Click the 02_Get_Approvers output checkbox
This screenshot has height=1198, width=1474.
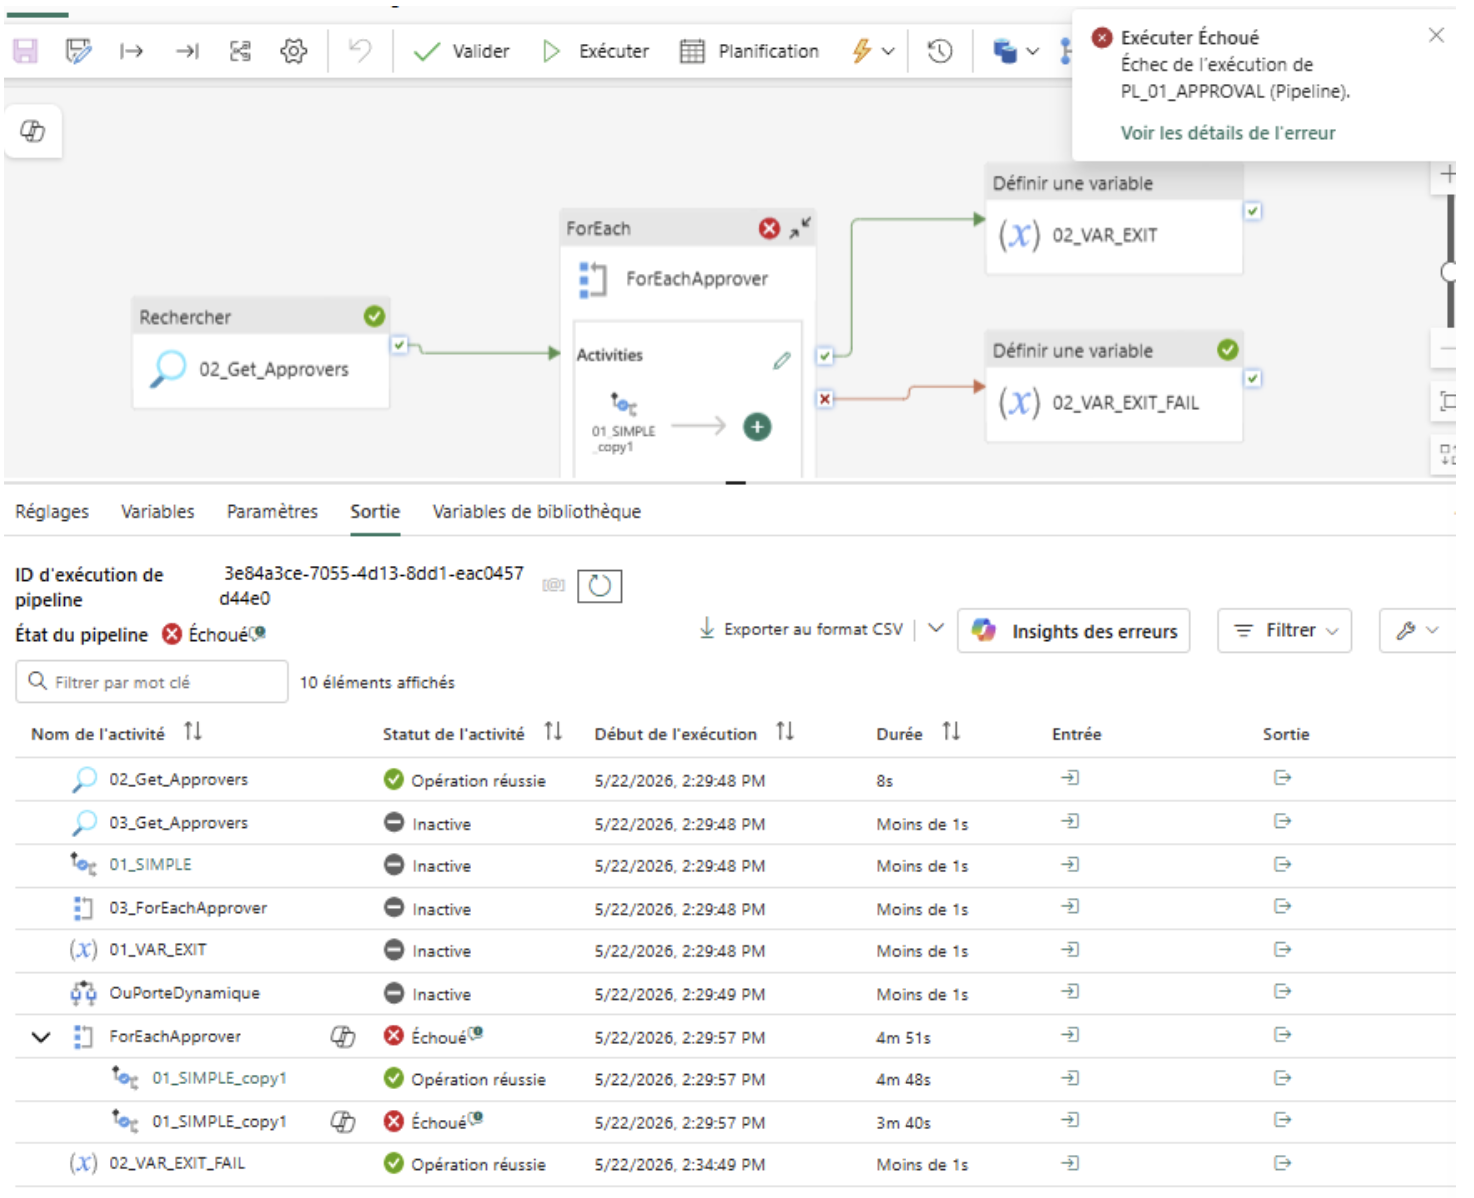pos(399,345)
